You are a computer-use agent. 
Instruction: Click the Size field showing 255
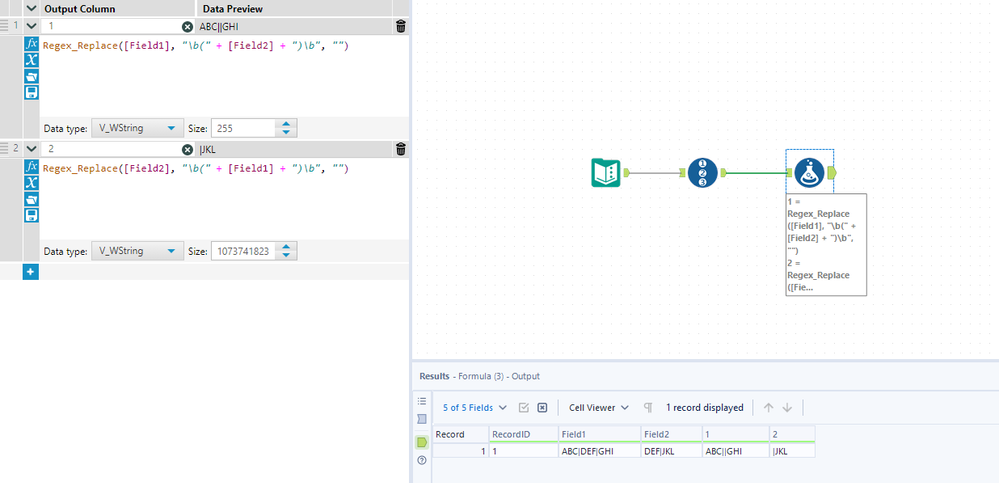tap(244, 128)
